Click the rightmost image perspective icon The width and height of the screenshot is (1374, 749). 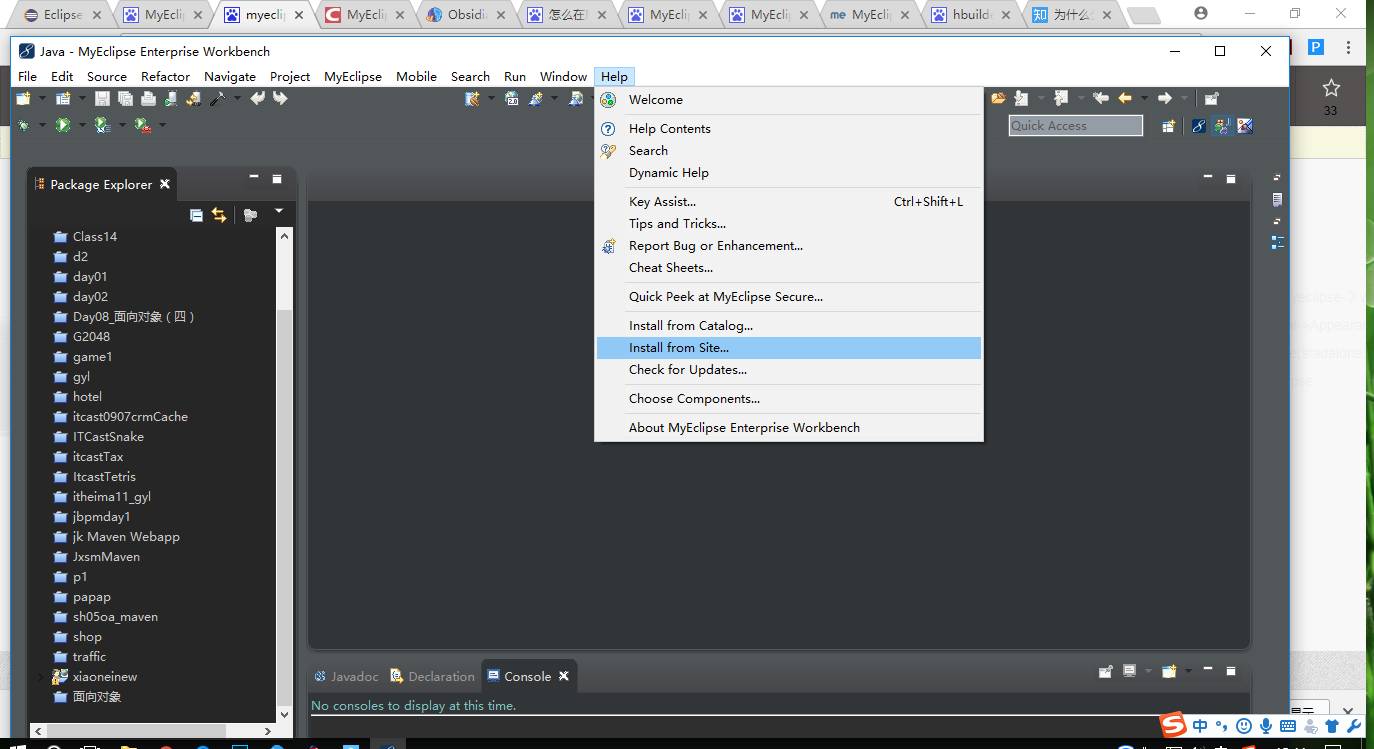pyautogui.click(x=1245, y=126)
